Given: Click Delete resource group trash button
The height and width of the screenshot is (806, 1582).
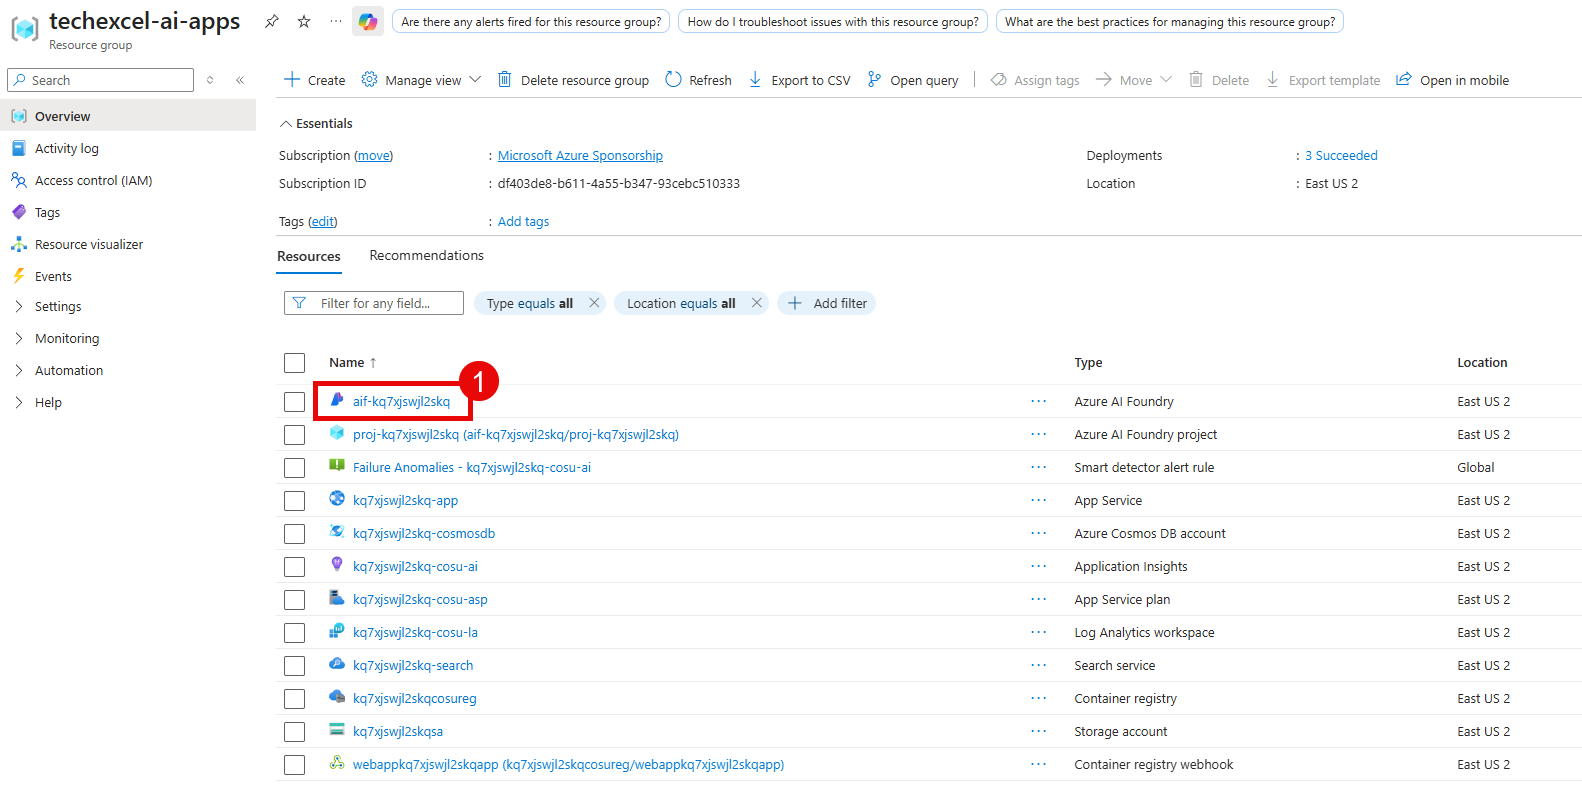Looking at the screenshot, I should tap(574, 80).
